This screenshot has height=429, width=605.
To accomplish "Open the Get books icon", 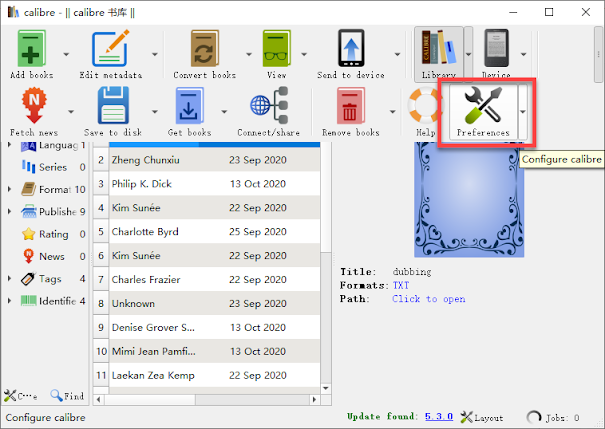I will pos(189,105).
